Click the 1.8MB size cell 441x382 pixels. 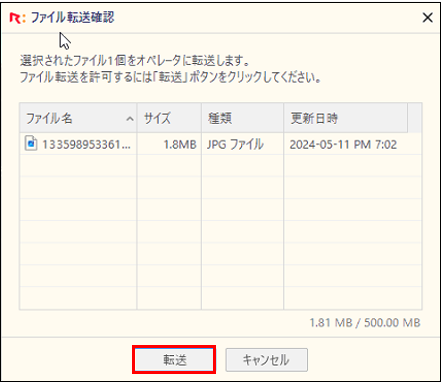tap(180, 145)
